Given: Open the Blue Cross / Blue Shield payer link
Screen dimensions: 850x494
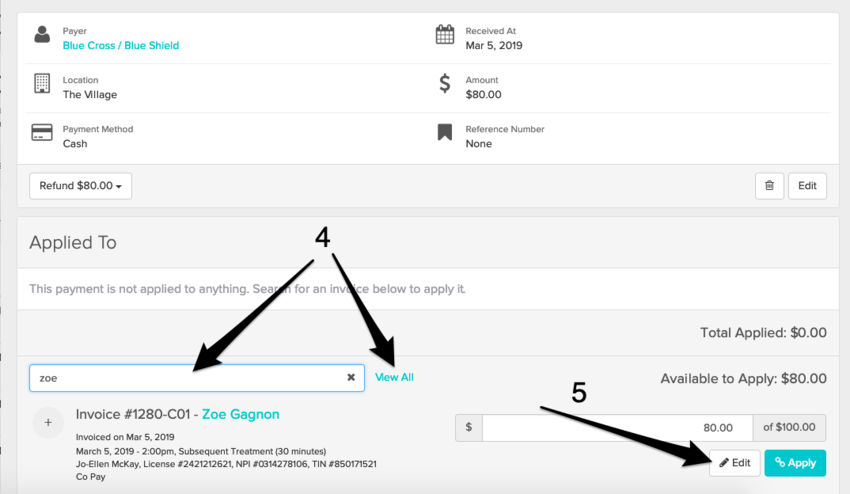Looking at the screenshot, I should click(121, 45).
